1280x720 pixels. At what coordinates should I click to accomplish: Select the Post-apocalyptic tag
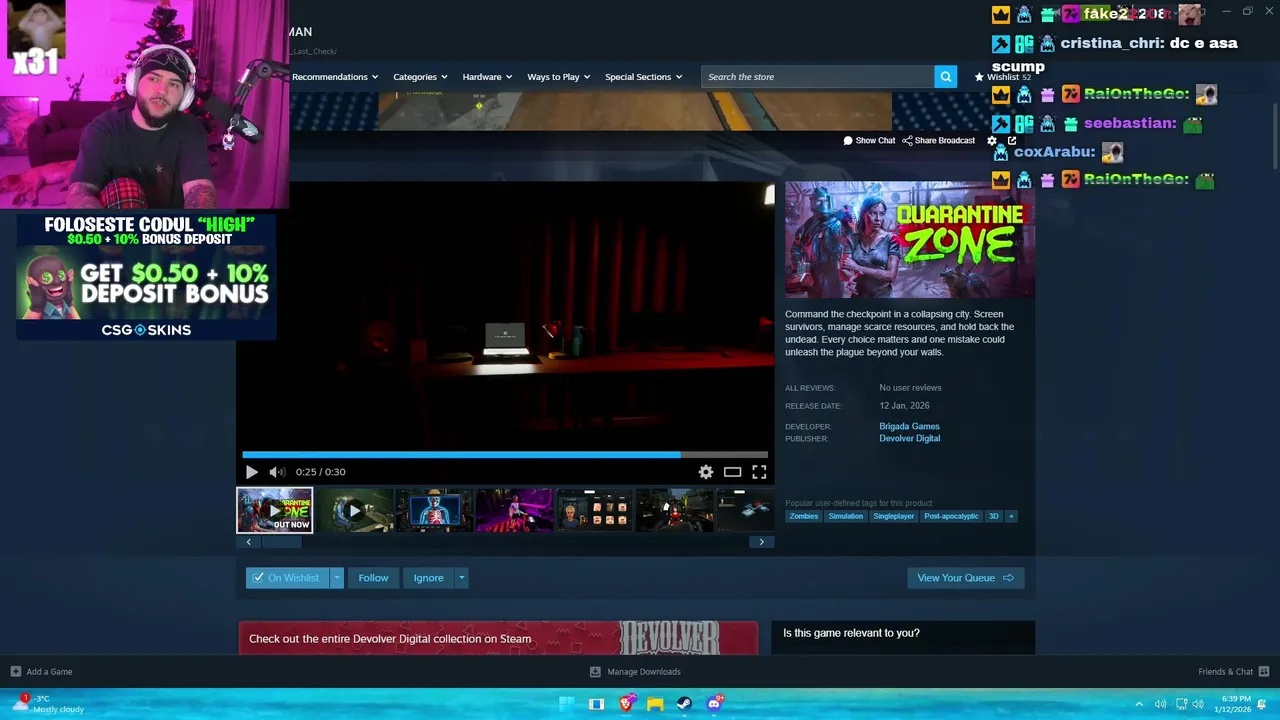tap(951, 516)
